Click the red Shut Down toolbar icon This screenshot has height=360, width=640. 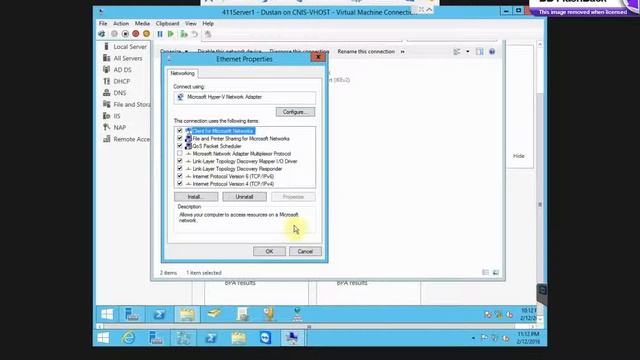coord(136,34)
